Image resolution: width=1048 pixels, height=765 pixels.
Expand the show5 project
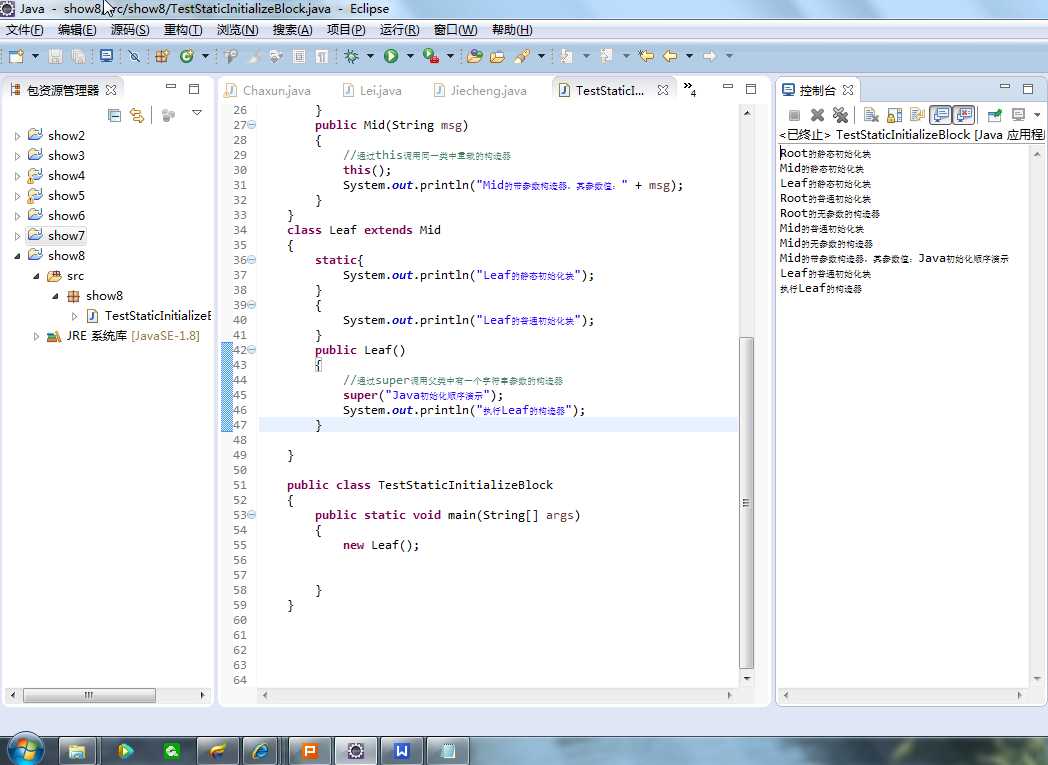(x=17, y=196)
